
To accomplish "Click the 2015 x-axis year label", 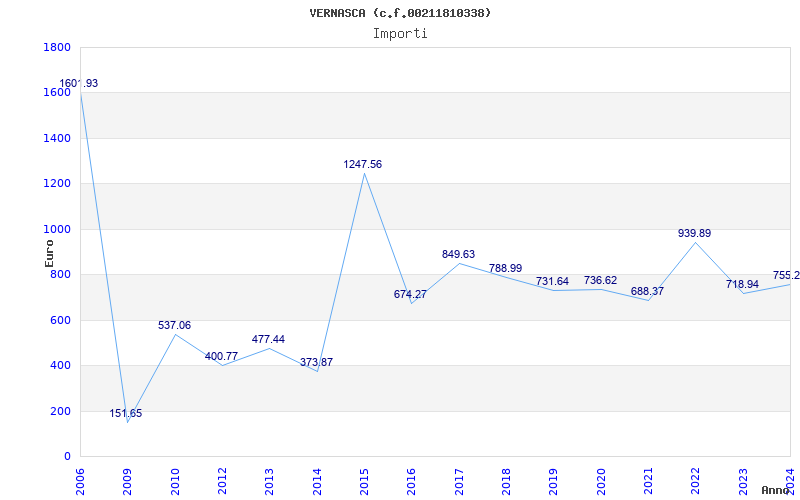I will (x=364, y=482).
